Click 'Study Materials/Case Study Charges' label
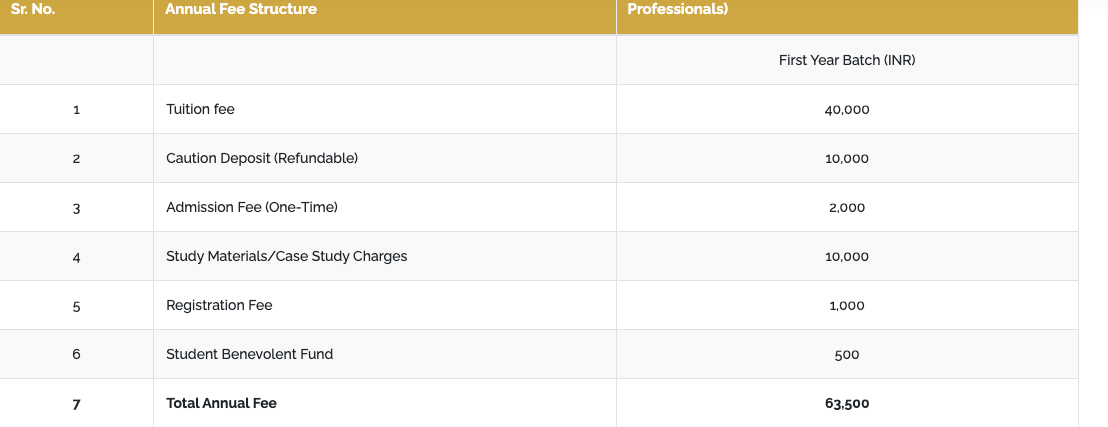 (286, 256)
